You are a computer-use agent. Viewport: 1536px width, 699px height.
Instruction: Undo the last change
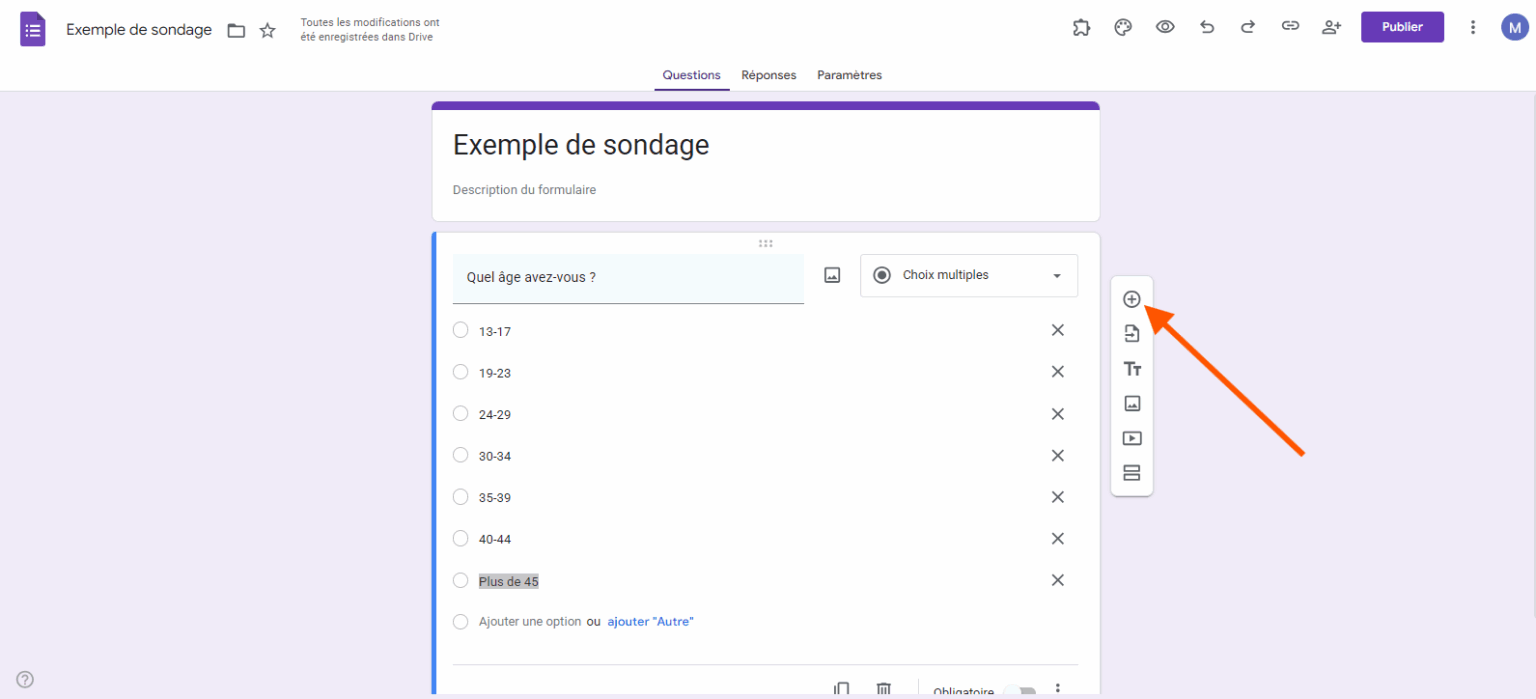point(1206,27)
